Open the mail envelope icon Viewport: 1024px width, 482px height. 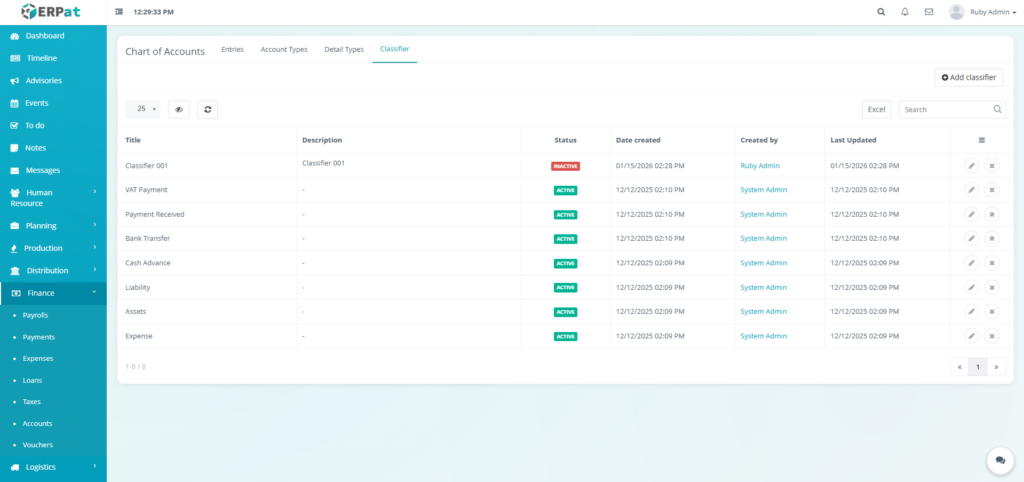(x=929, y=12)
